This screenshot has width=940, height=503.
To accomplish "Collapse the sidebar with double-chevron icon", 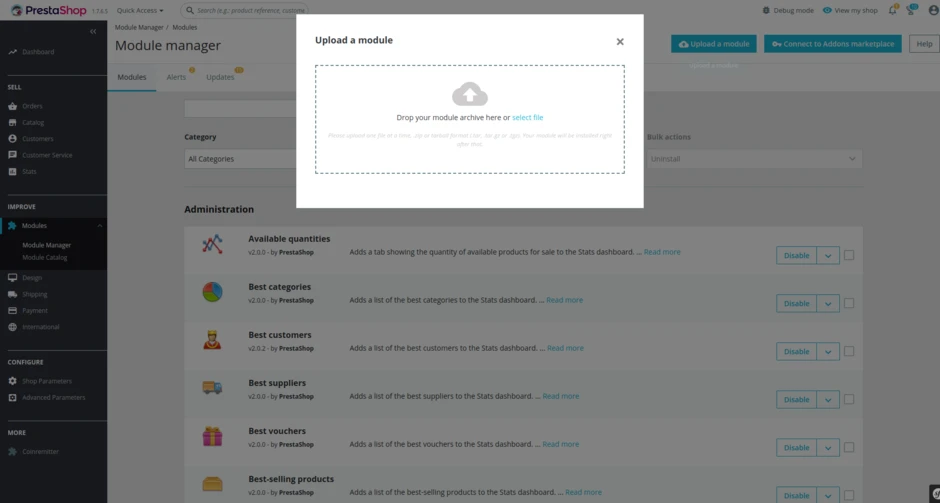I will [x=93, y=31].
